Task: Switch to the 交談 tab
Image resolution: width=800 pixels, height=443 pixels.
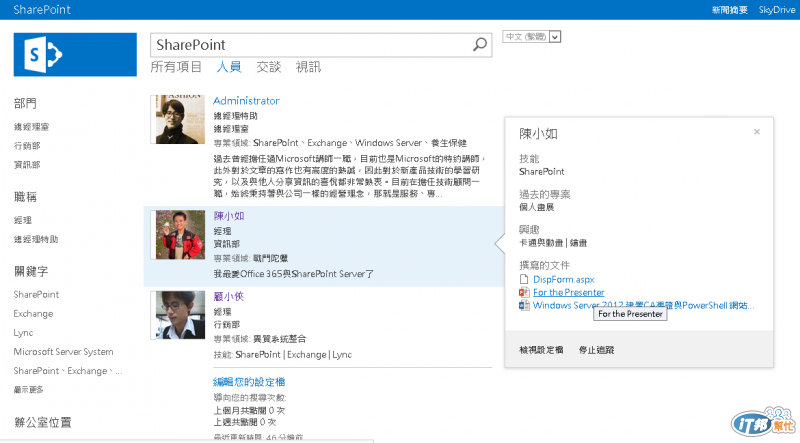Action: pyautogui.click(x=268, y=67)
